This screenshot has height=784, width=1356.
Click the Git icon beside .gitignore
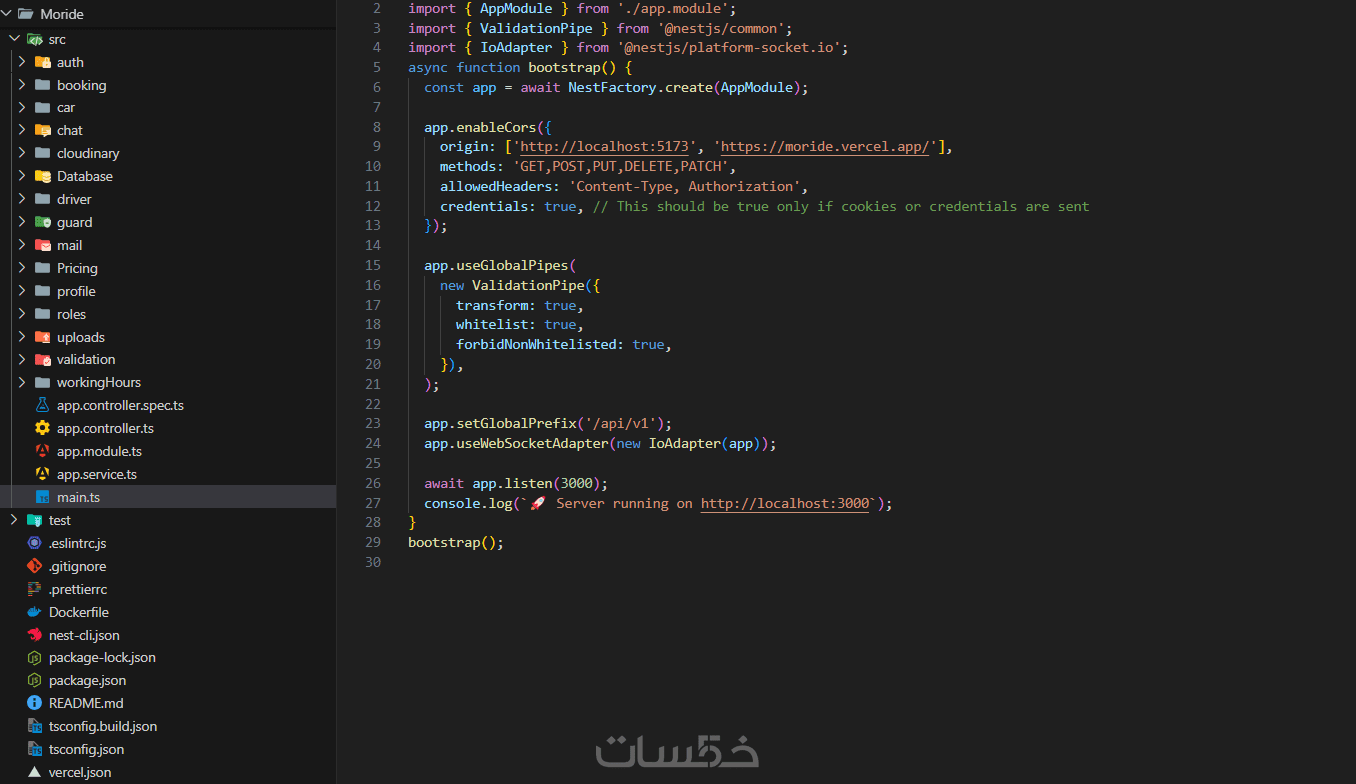tap(34, 566)
